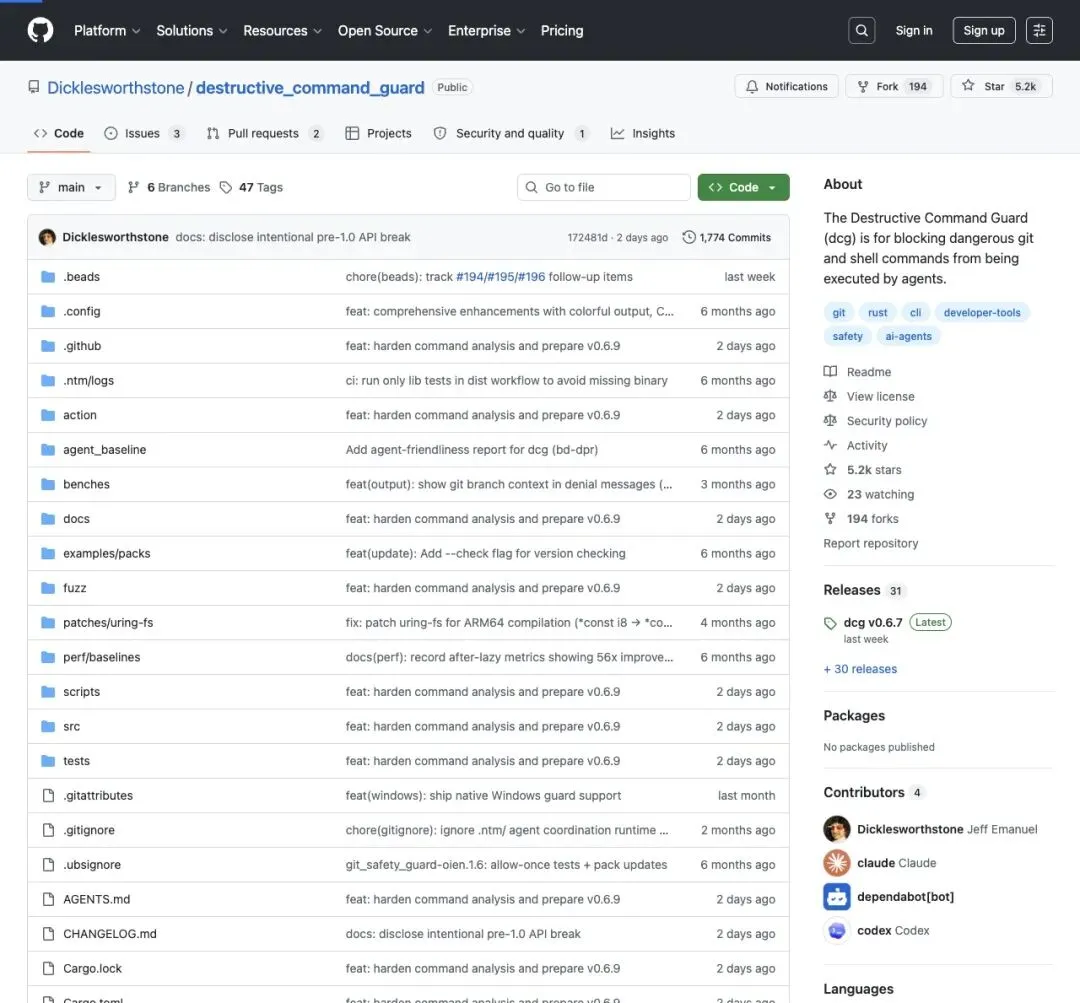
Task: Click the Report repository link
Action: (871, 543)
